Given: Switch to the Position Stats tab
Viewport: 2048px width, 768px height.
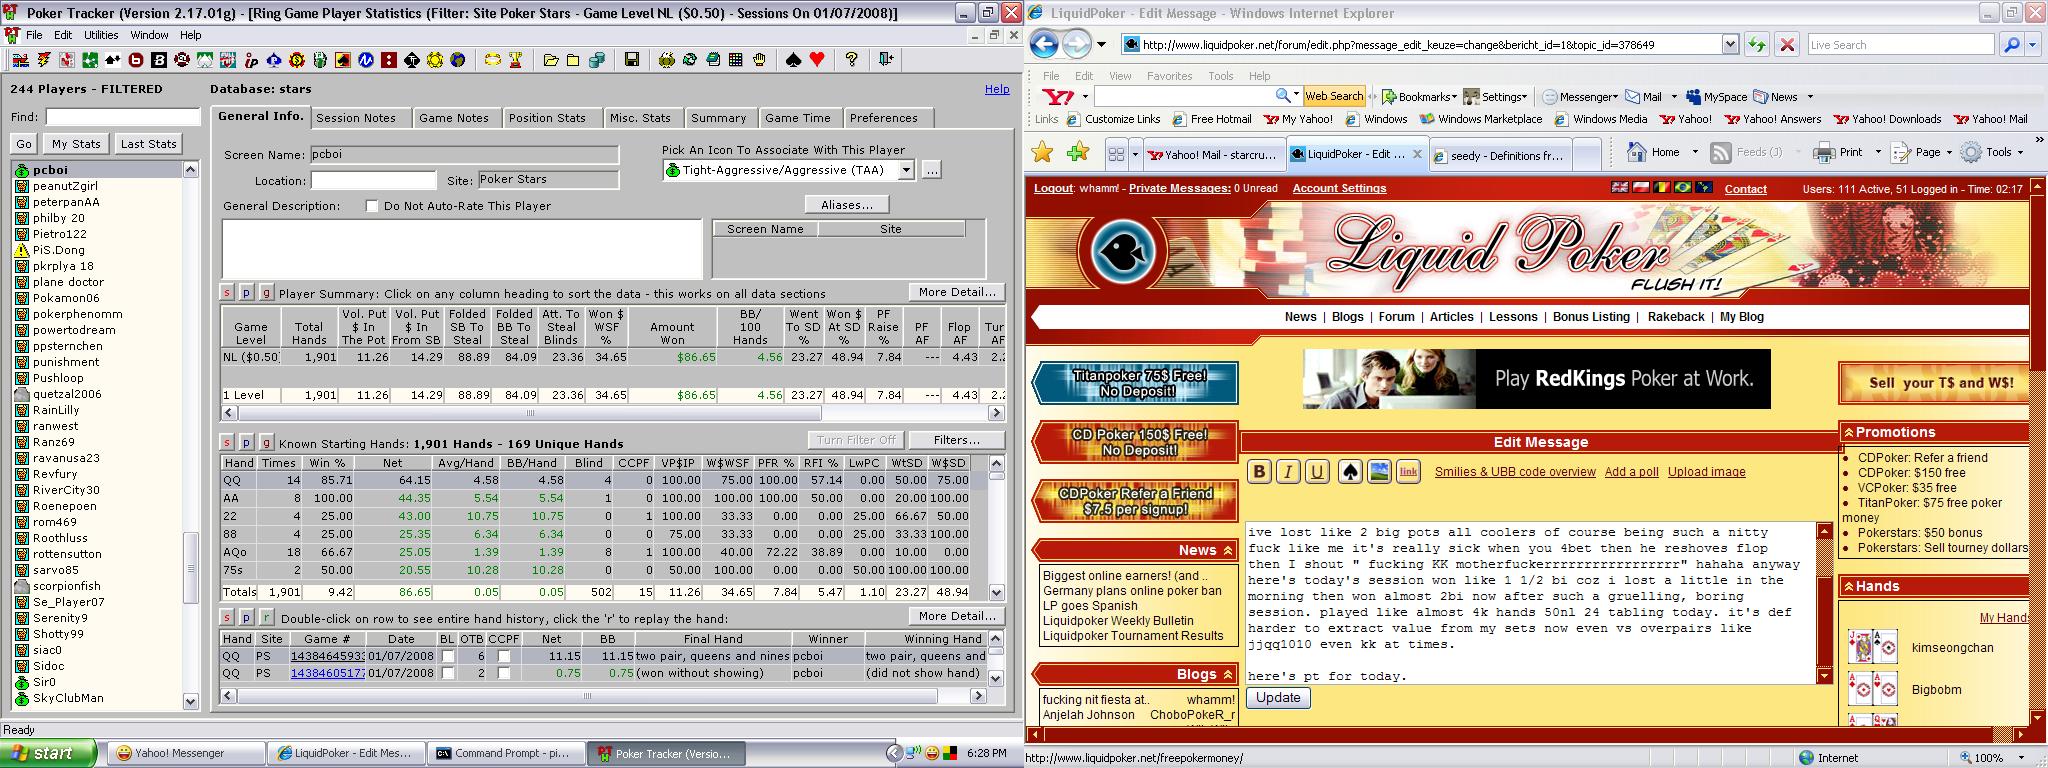Looking at the screenshot, I should (x=547, y=118).
